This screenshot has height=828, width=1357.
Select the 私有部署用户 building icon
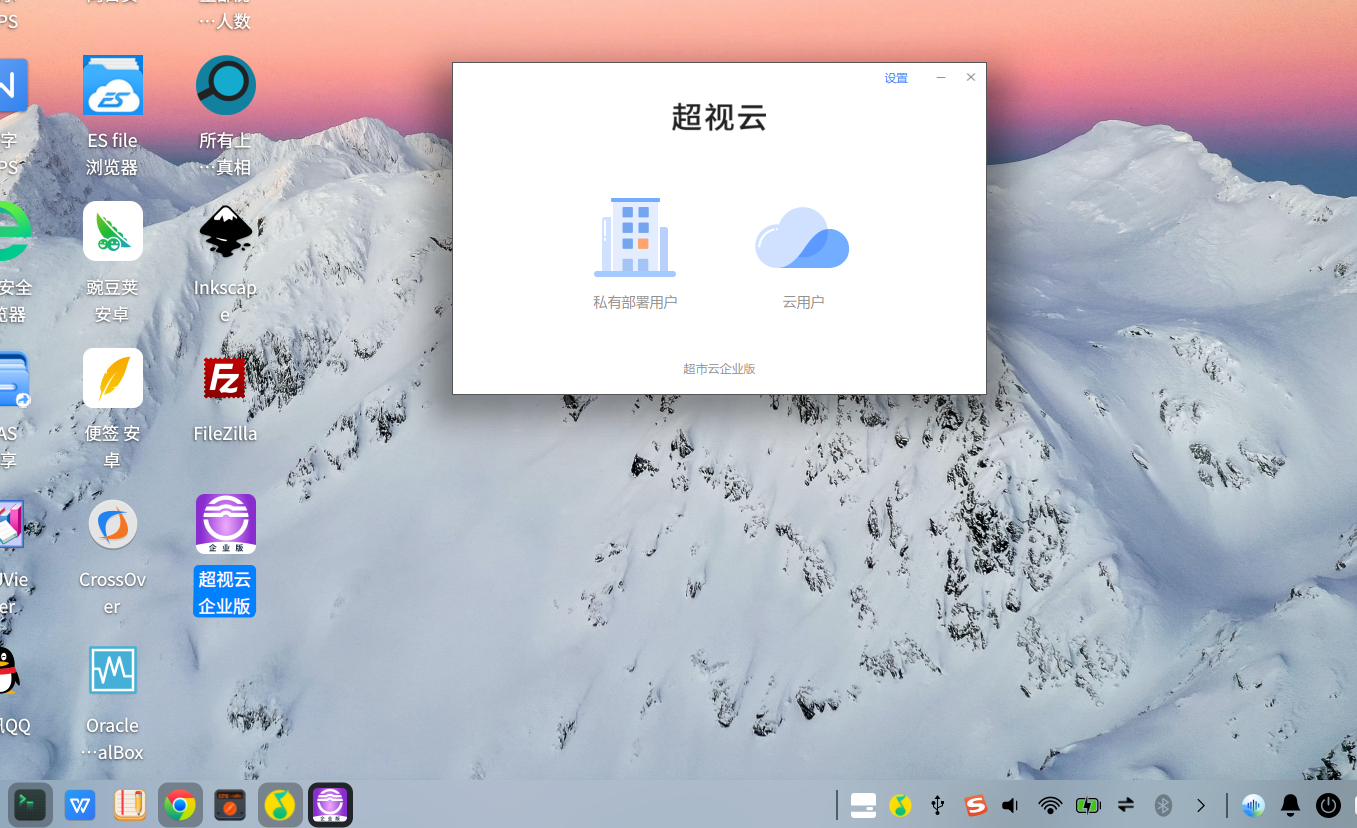(634, 237)
